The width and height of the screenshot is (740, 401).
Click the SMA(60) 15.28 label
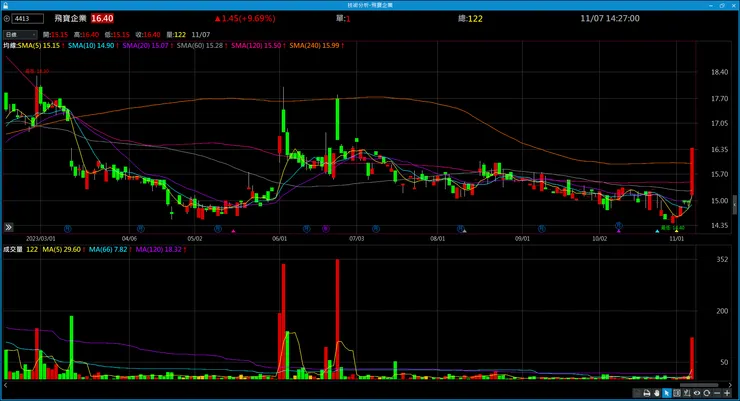[200, 46]
